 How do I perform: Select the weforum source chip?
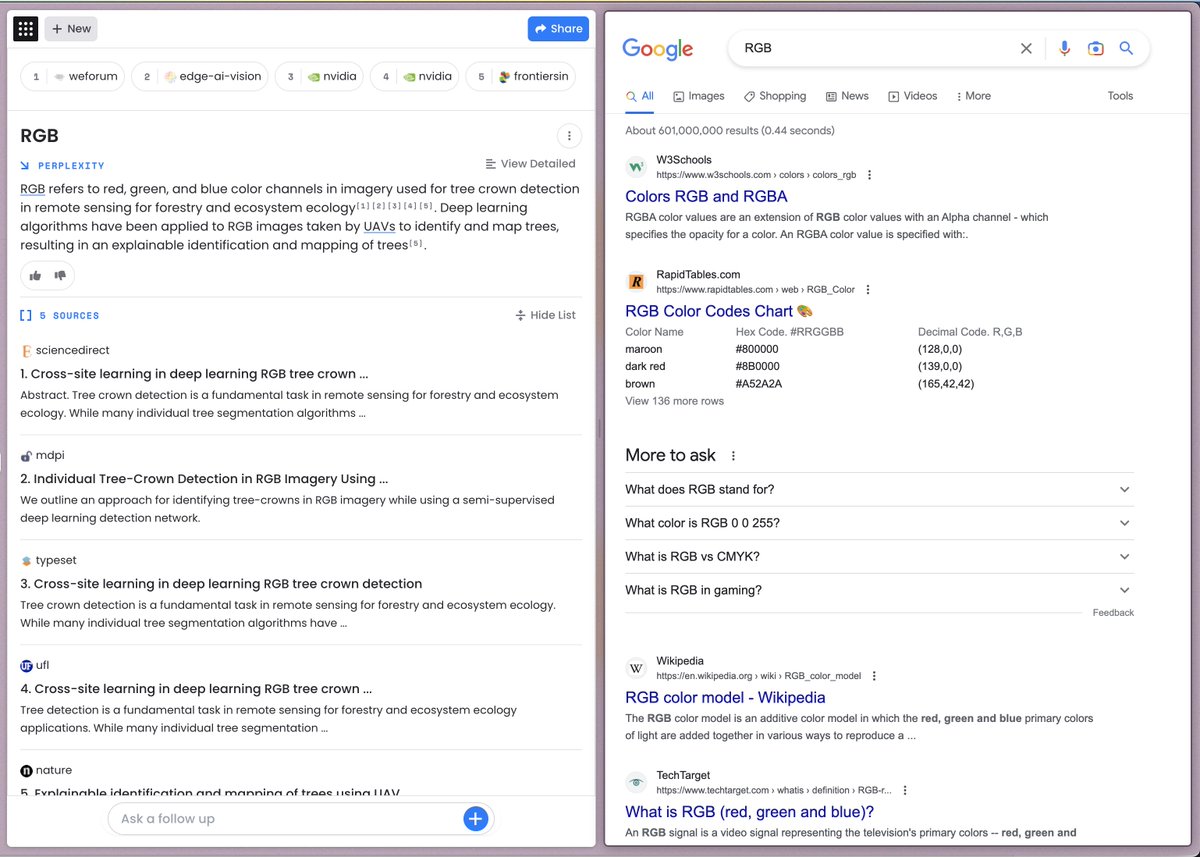click(71, 77)
